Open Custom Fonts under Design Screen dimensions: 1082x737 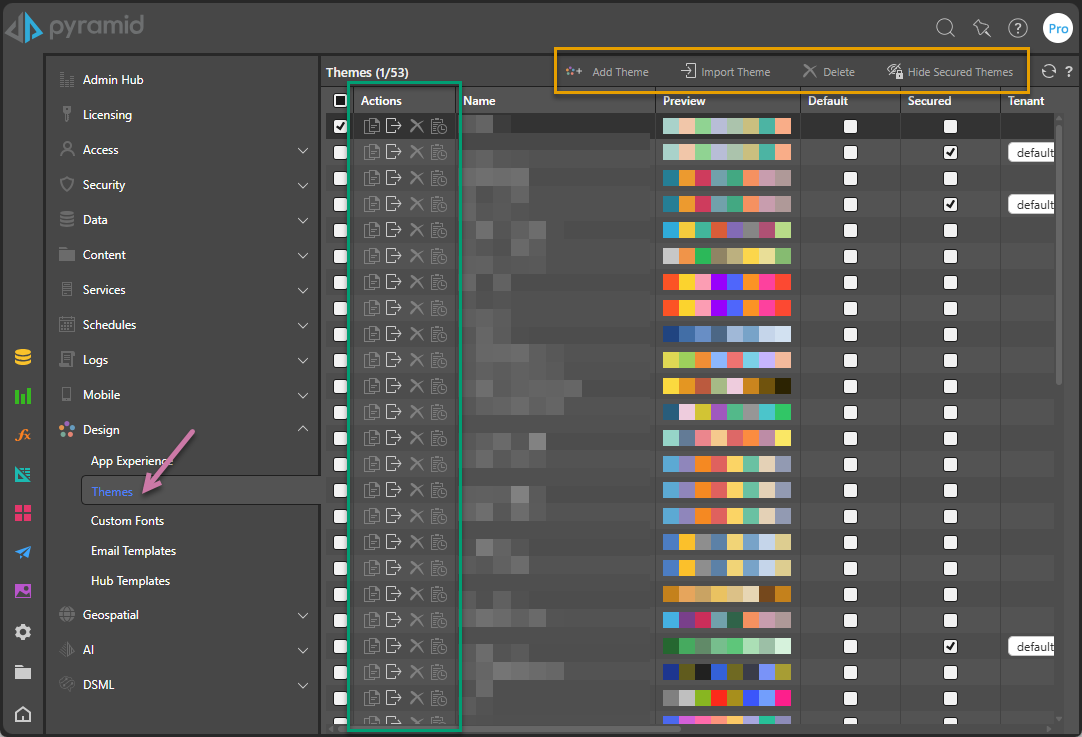[x=128, y=521]
